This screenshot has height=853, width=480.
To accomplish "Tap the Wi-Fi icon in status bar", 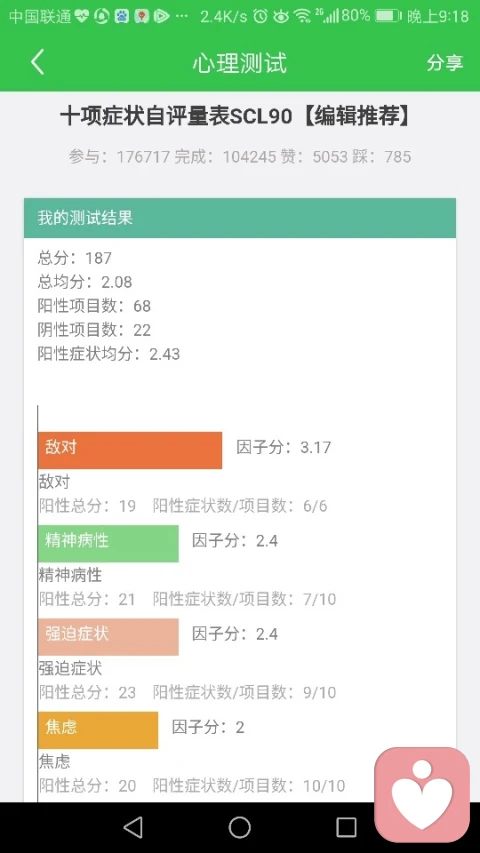I will tap(302, 16).
